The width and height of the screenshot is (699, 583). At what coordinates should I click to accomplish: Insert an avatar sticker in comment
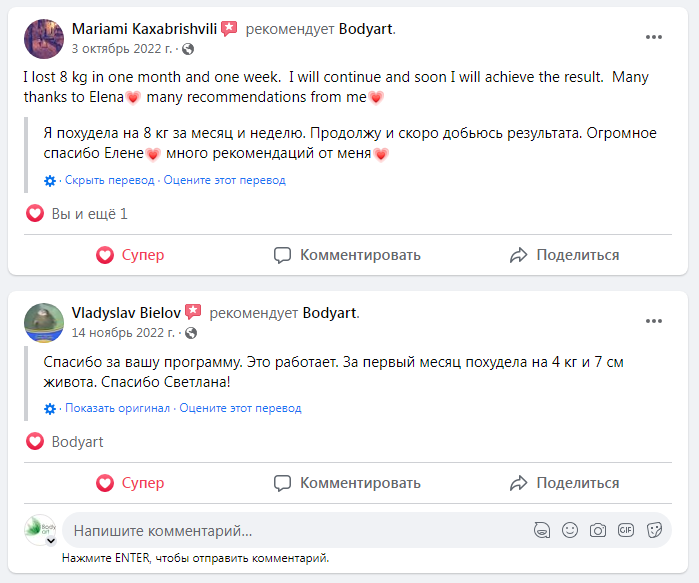pyautogui.click(x=542, y=530)
